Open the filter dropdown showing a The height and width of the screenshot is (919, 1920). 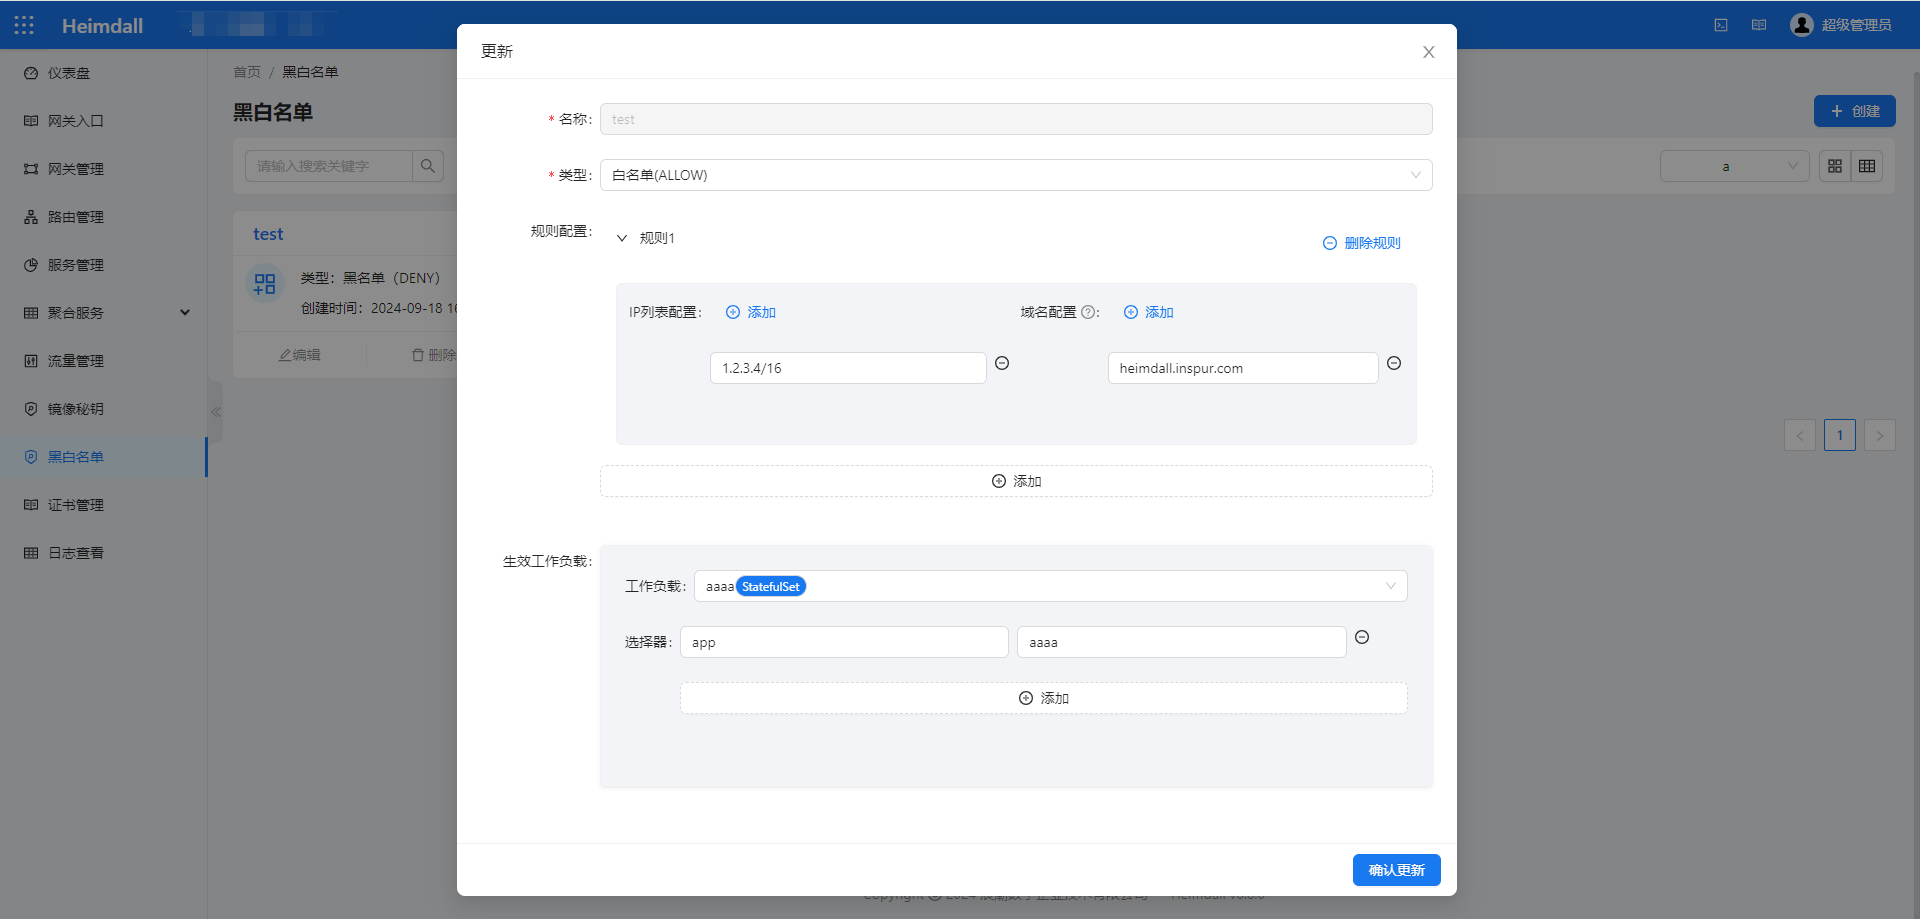1735,166
